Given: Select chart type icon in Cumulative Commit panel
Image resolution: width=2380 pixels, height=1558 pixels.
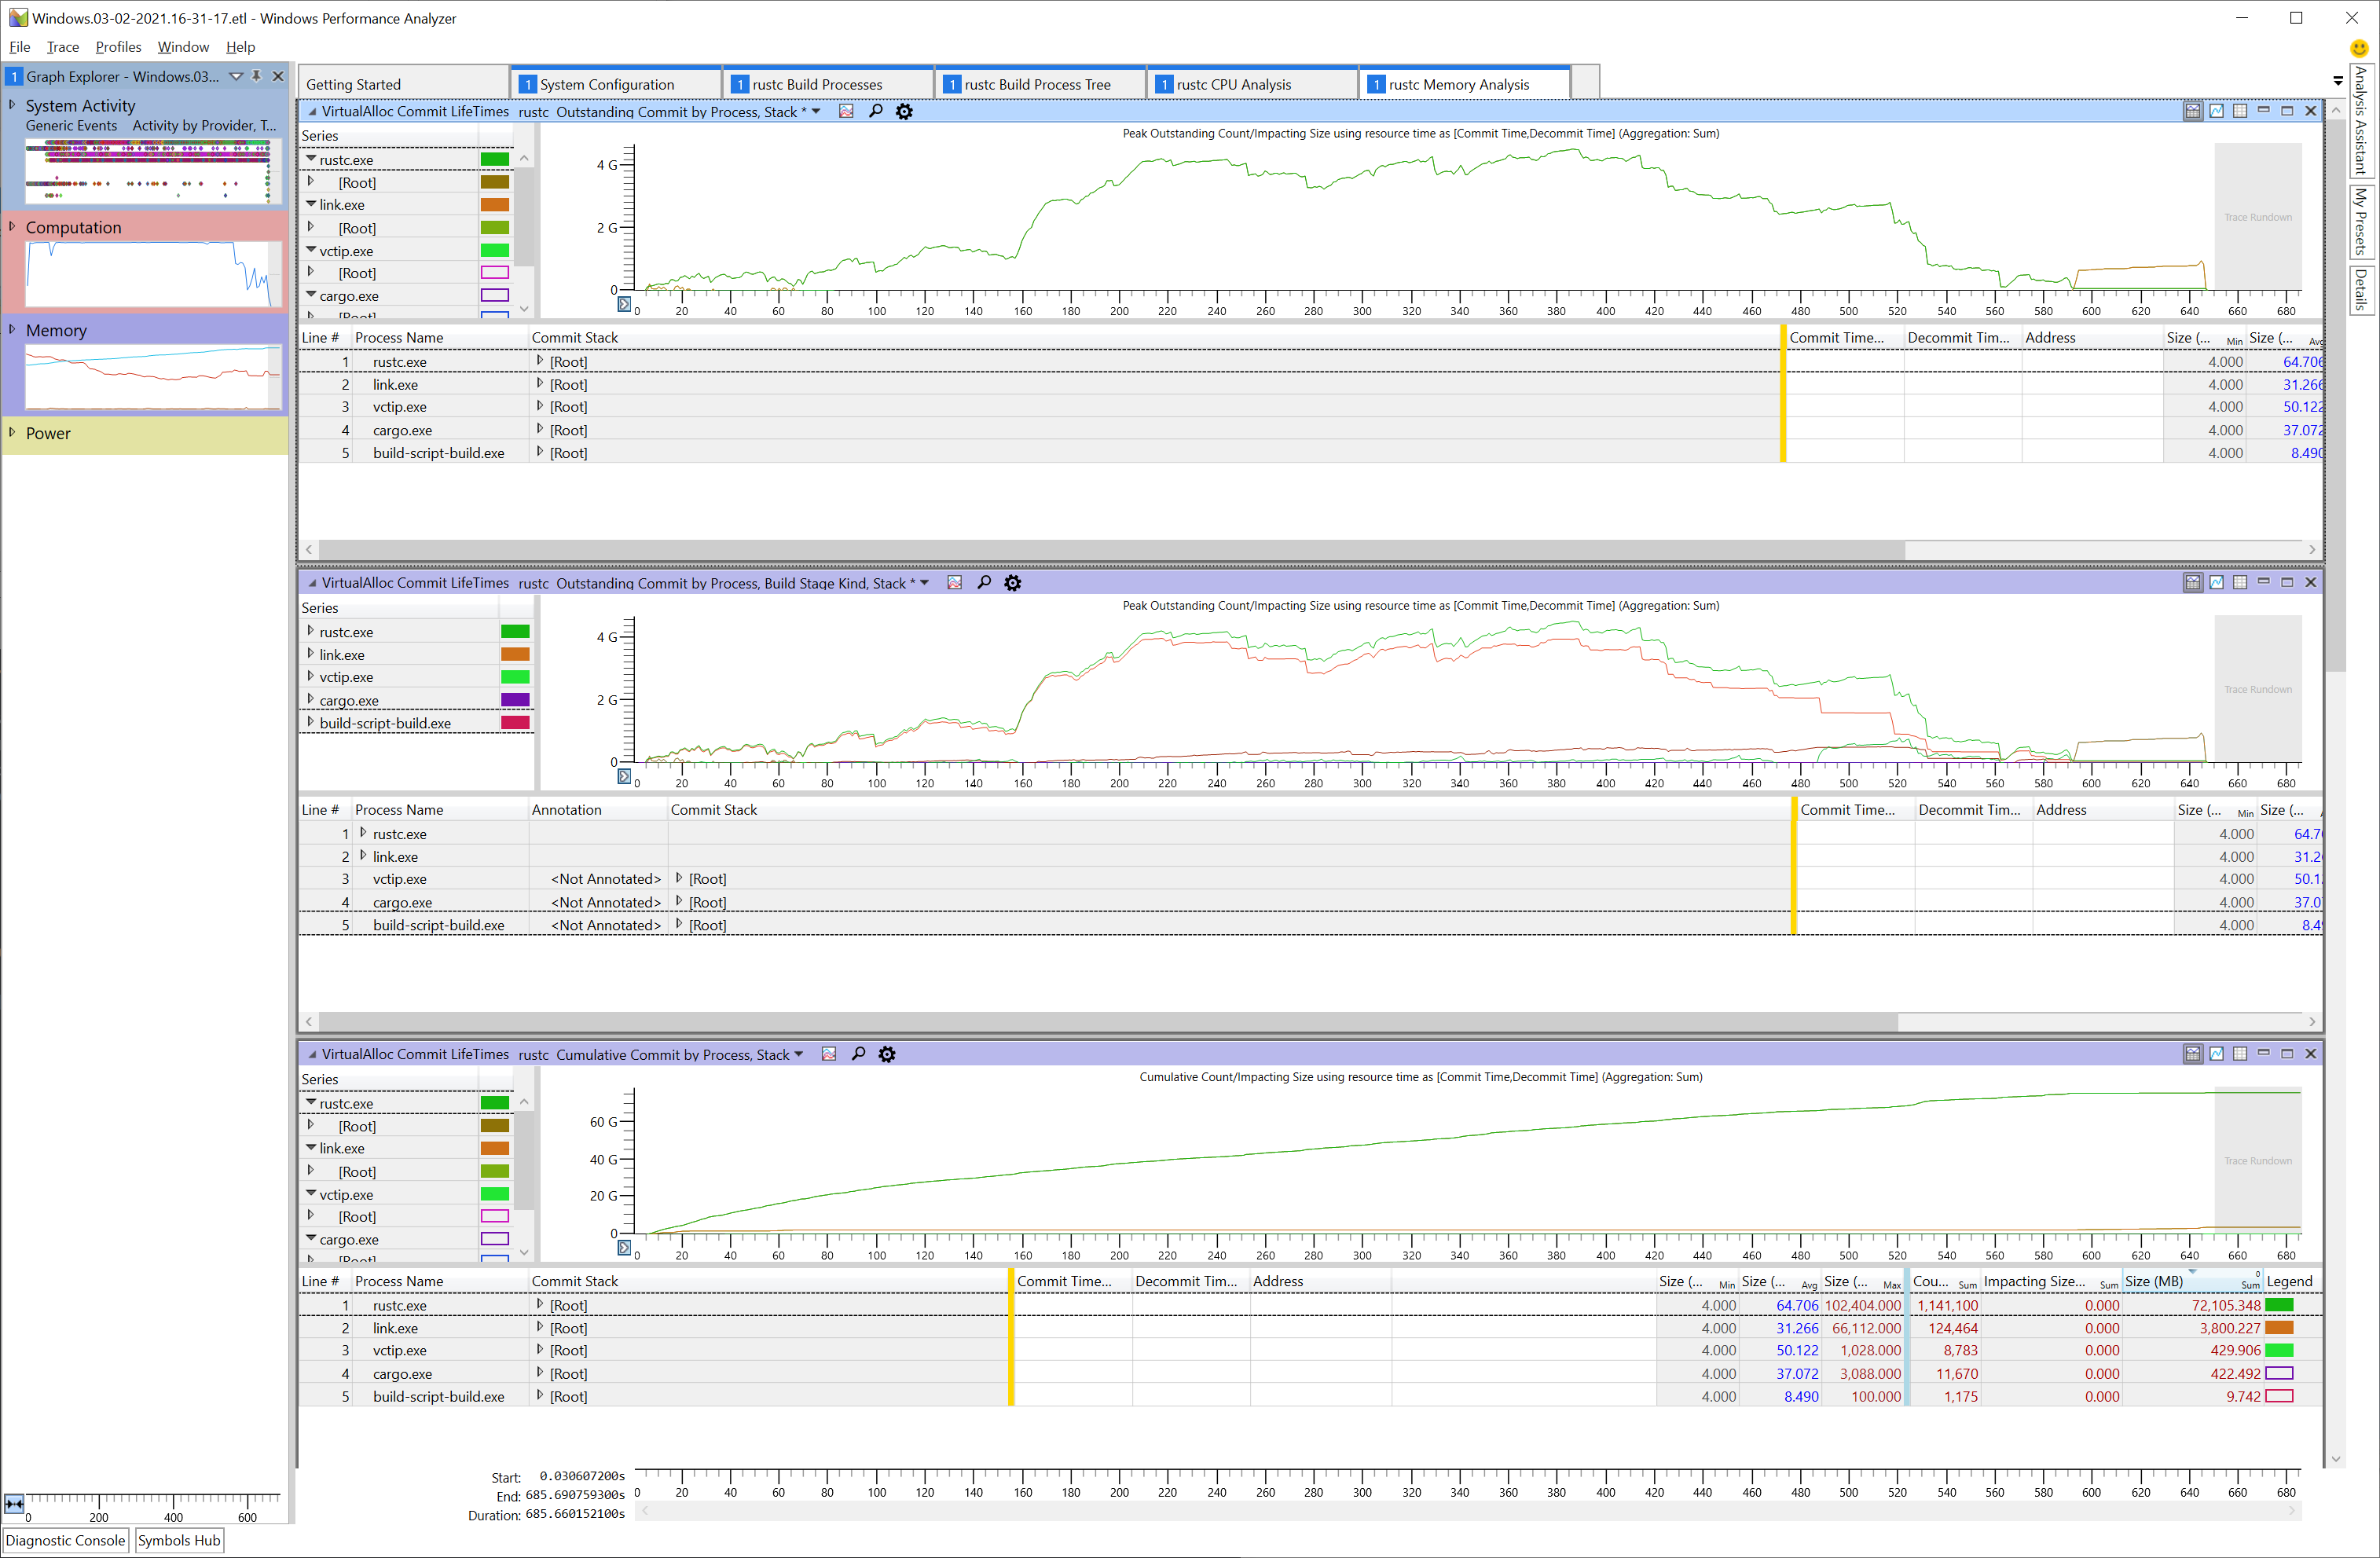Looking at the screenshot, I should tap(829, 1054).
